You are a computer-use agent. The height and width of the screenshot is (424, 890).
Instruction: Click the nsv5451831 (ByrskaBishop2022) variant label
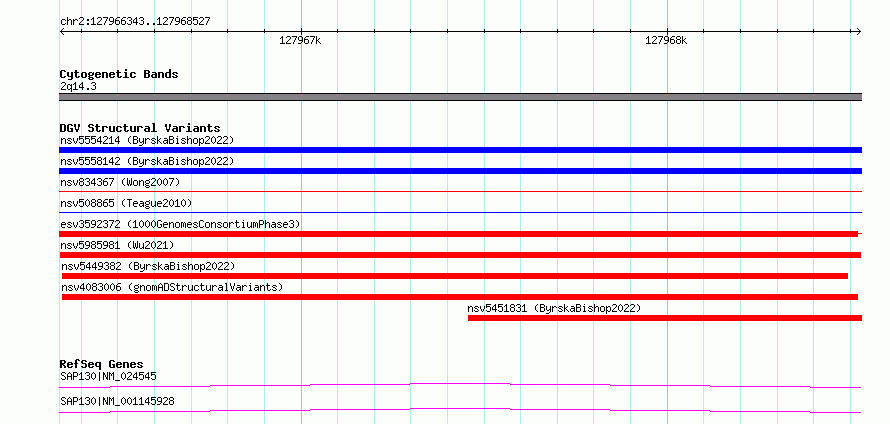tap(554, 308)
